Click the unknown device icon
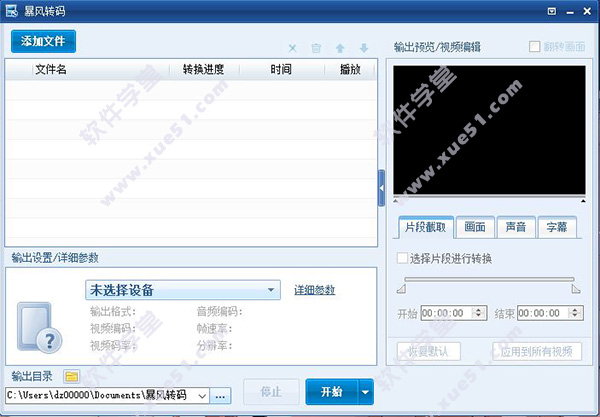The height and width of the screenshot is (417, 600). (x=39, y=328)
